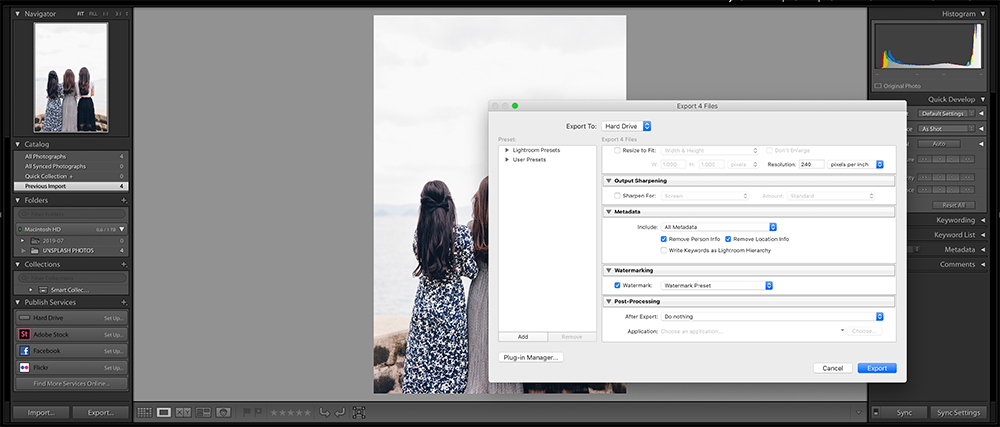Click the Adobe Stock service icon

(x=24, y=334)
